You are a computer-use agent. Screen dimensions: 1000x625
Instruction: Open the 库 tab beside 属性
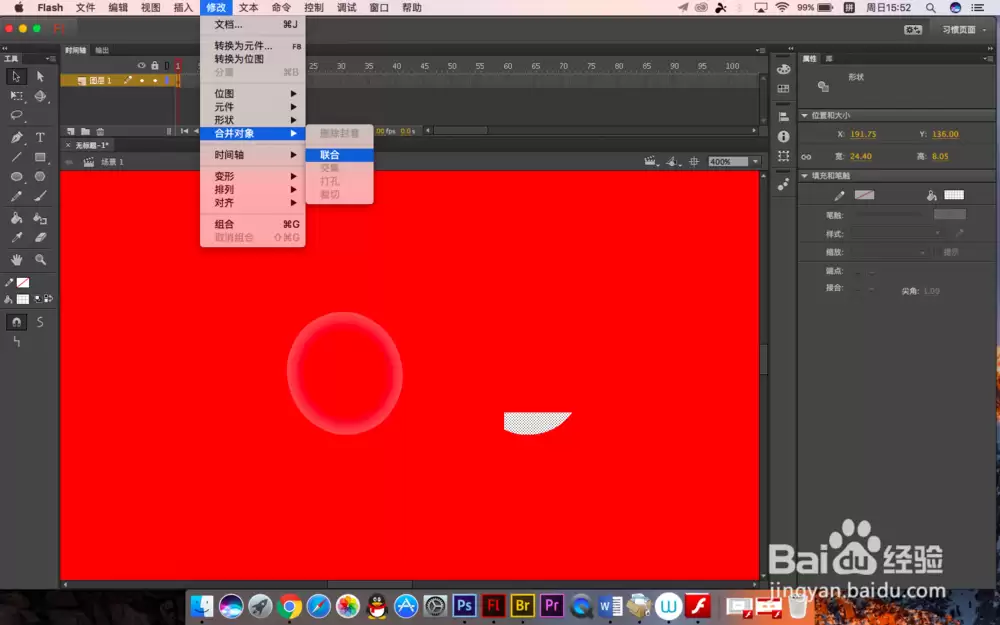click(829, 59)
